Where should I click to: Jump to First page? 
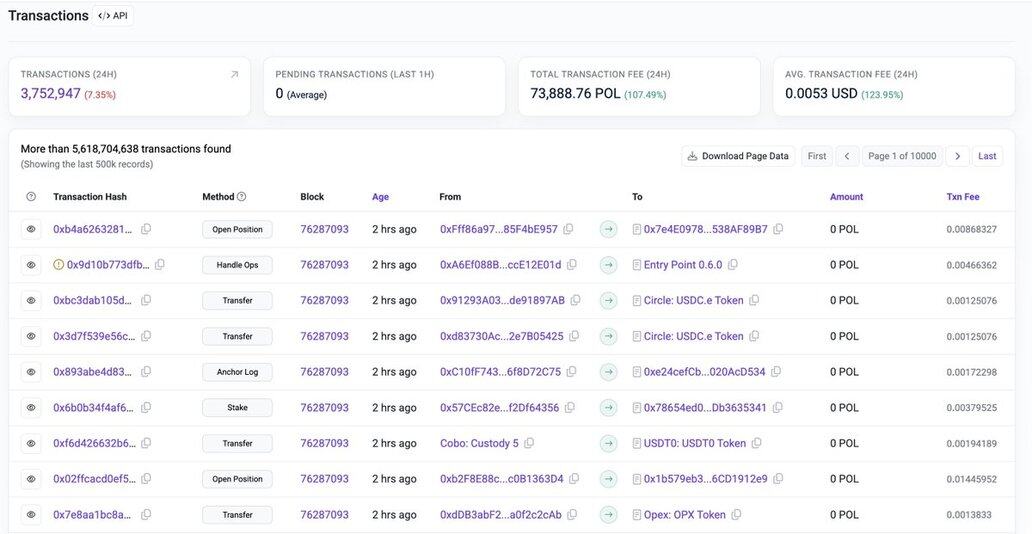pyautogui.click(x=817, y=156)
